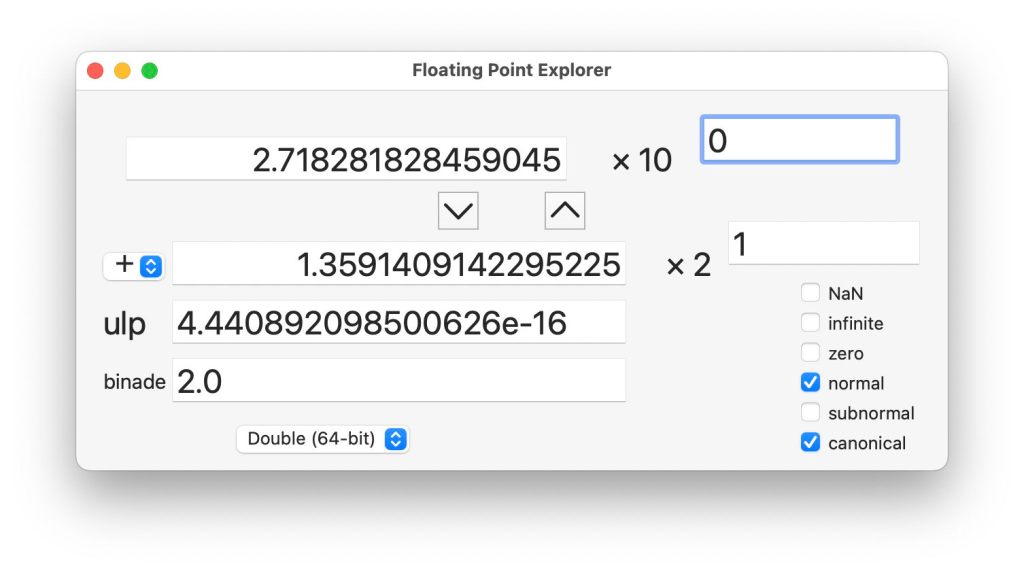Close the Floating Point Explorer window
The width and height of the screenshot is (1024, 571).
pyautogui.click(x=96, y=71)
